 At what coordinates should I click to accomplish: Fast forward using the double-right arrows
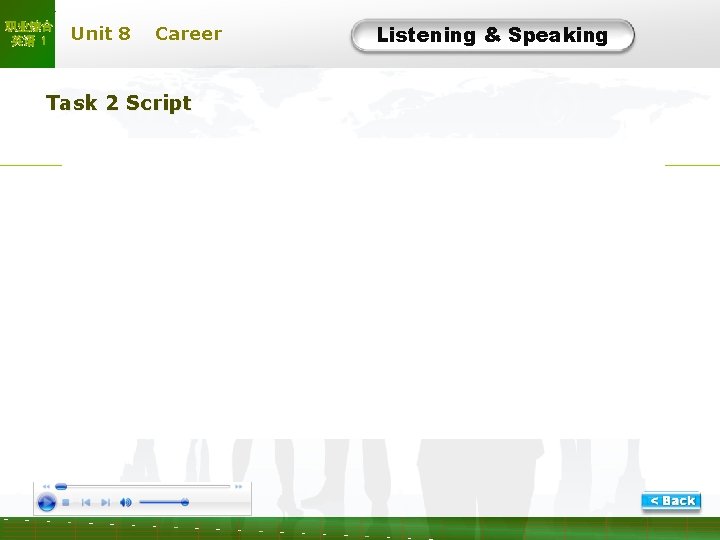[238, 486]
